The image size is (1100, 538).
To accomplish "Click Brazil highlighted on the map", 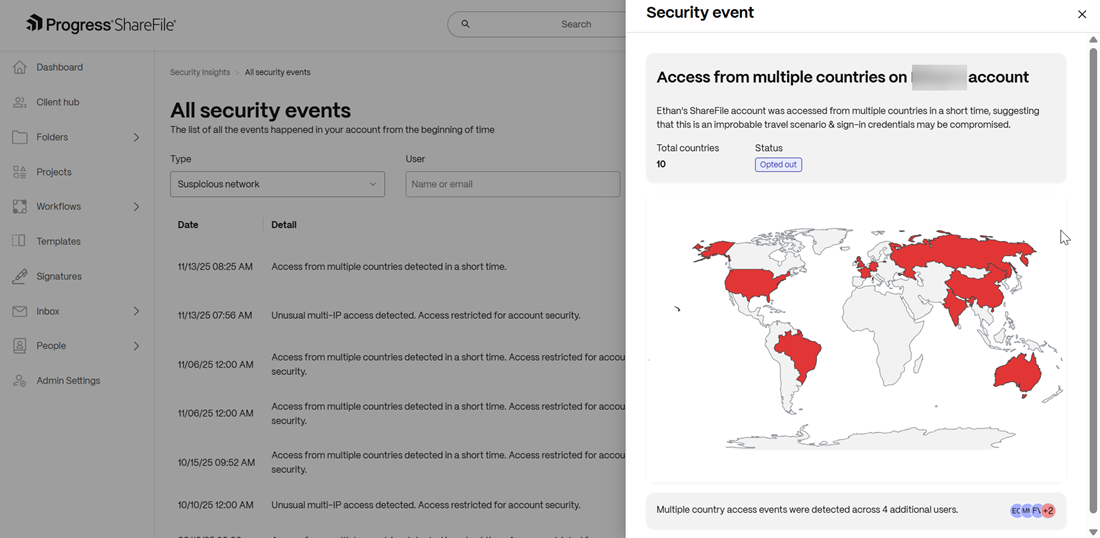I will [800, 354].
